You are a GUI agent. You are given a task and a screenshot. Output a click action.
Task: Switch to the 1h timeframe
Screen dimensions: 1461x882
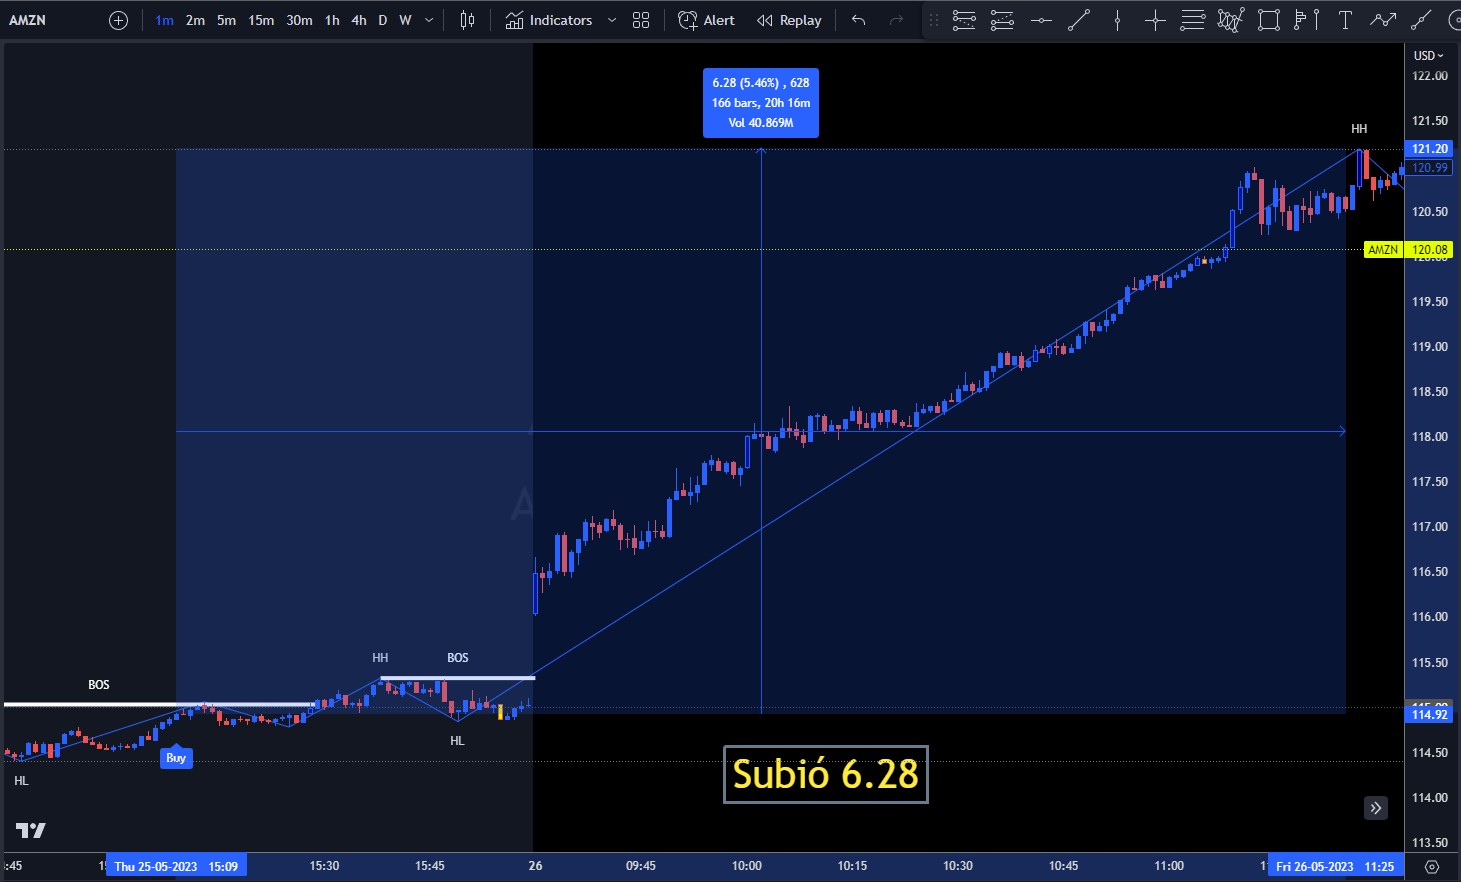[x=332, y=20]
